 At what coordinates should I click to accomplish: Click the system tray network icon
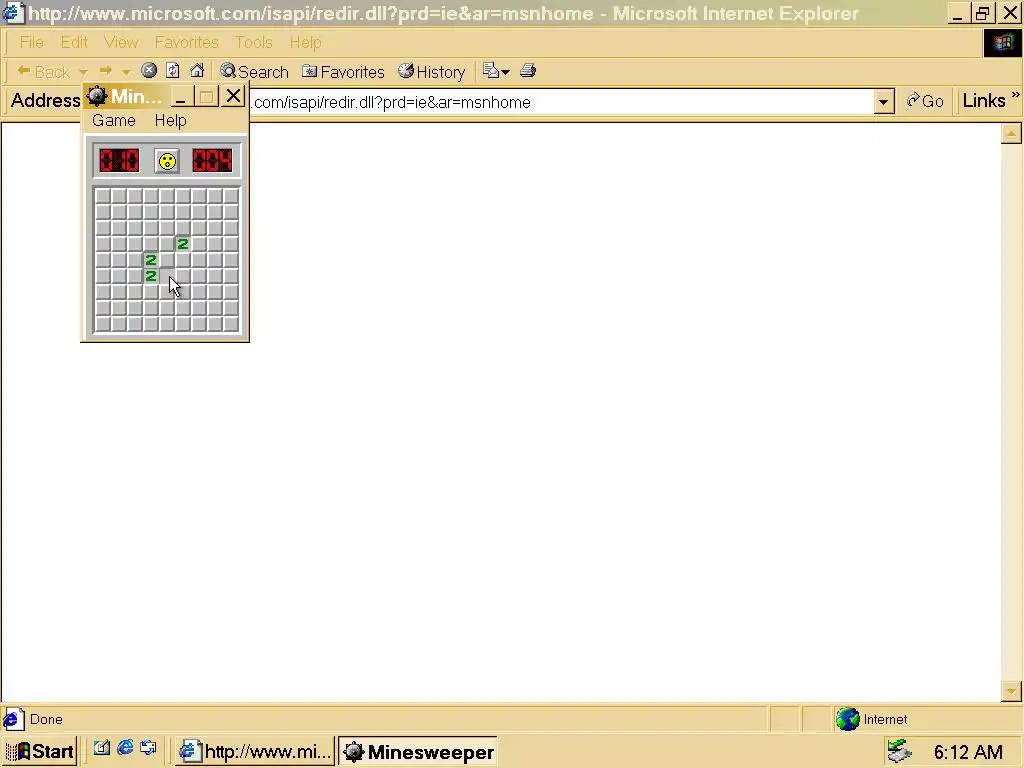pyautogui.click(x=900, y=751)
